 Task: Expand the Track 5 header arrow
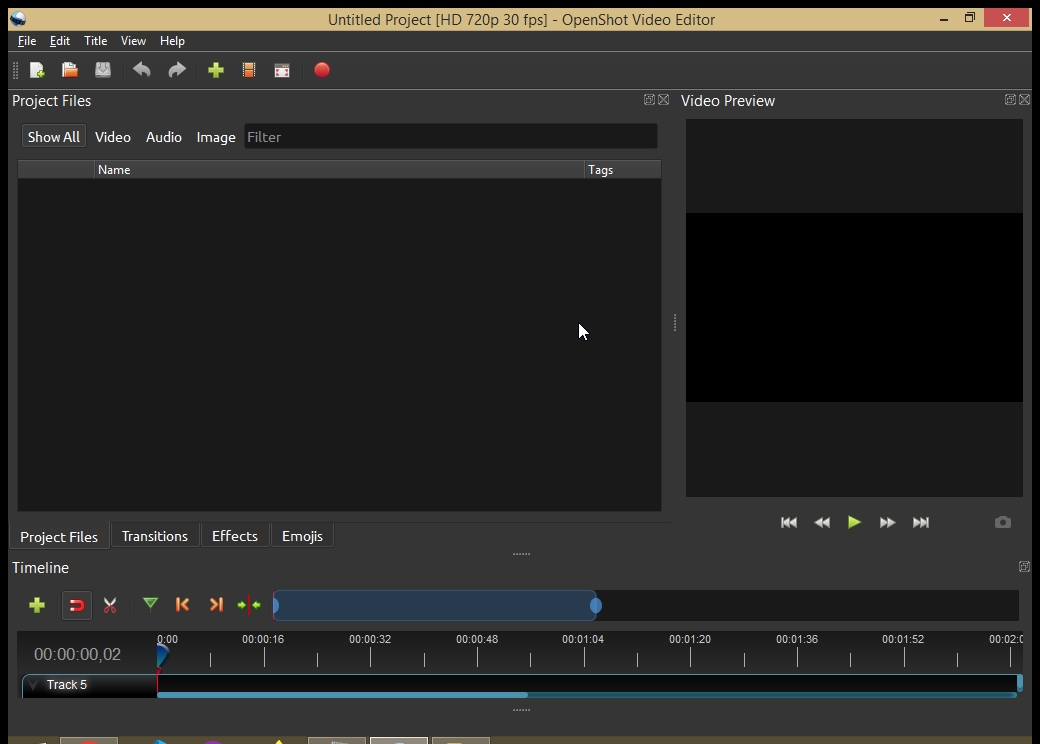click(x=34, y=684)
